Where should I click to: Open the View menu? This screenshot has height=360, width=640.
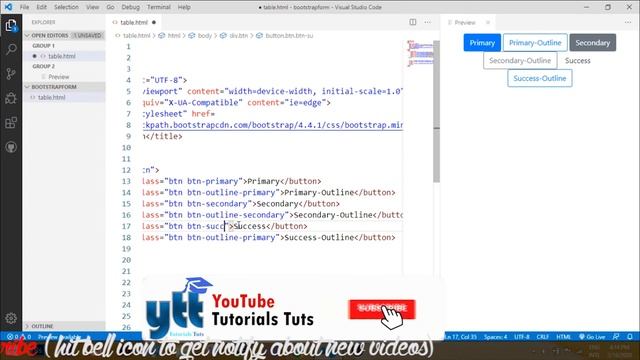[x=92, y=7]
